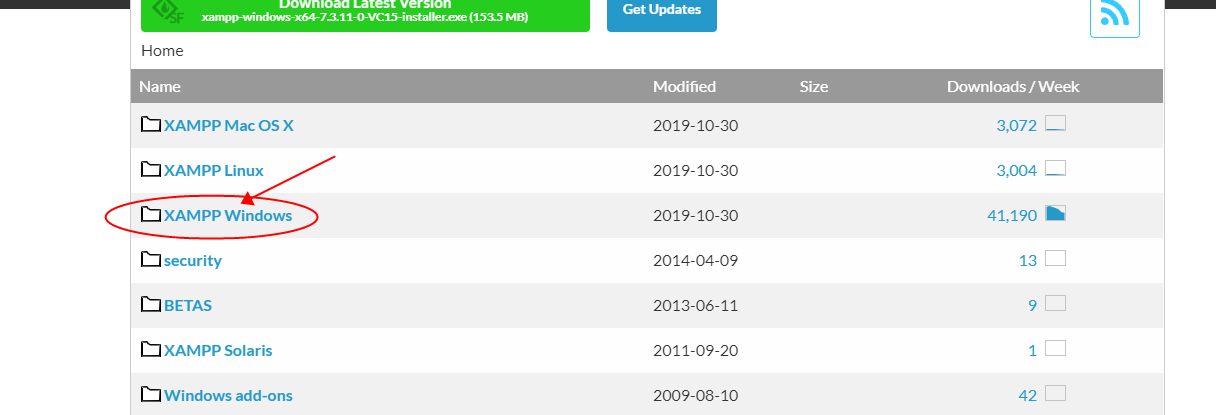Sort the list by the Modified column header
This screenshot has height=415, width=1216.
(x=684, y=86)
